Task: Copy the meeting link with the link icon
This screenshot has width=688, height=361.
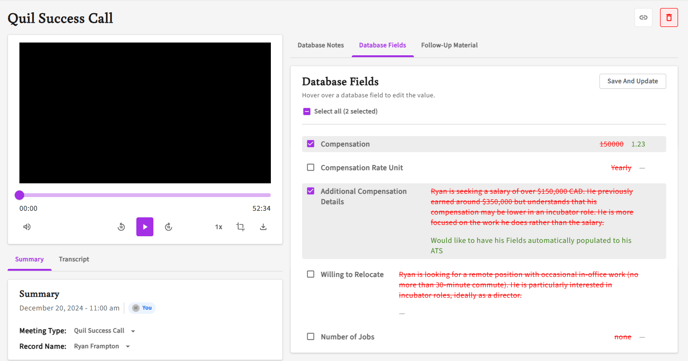Action: [643, 18]
